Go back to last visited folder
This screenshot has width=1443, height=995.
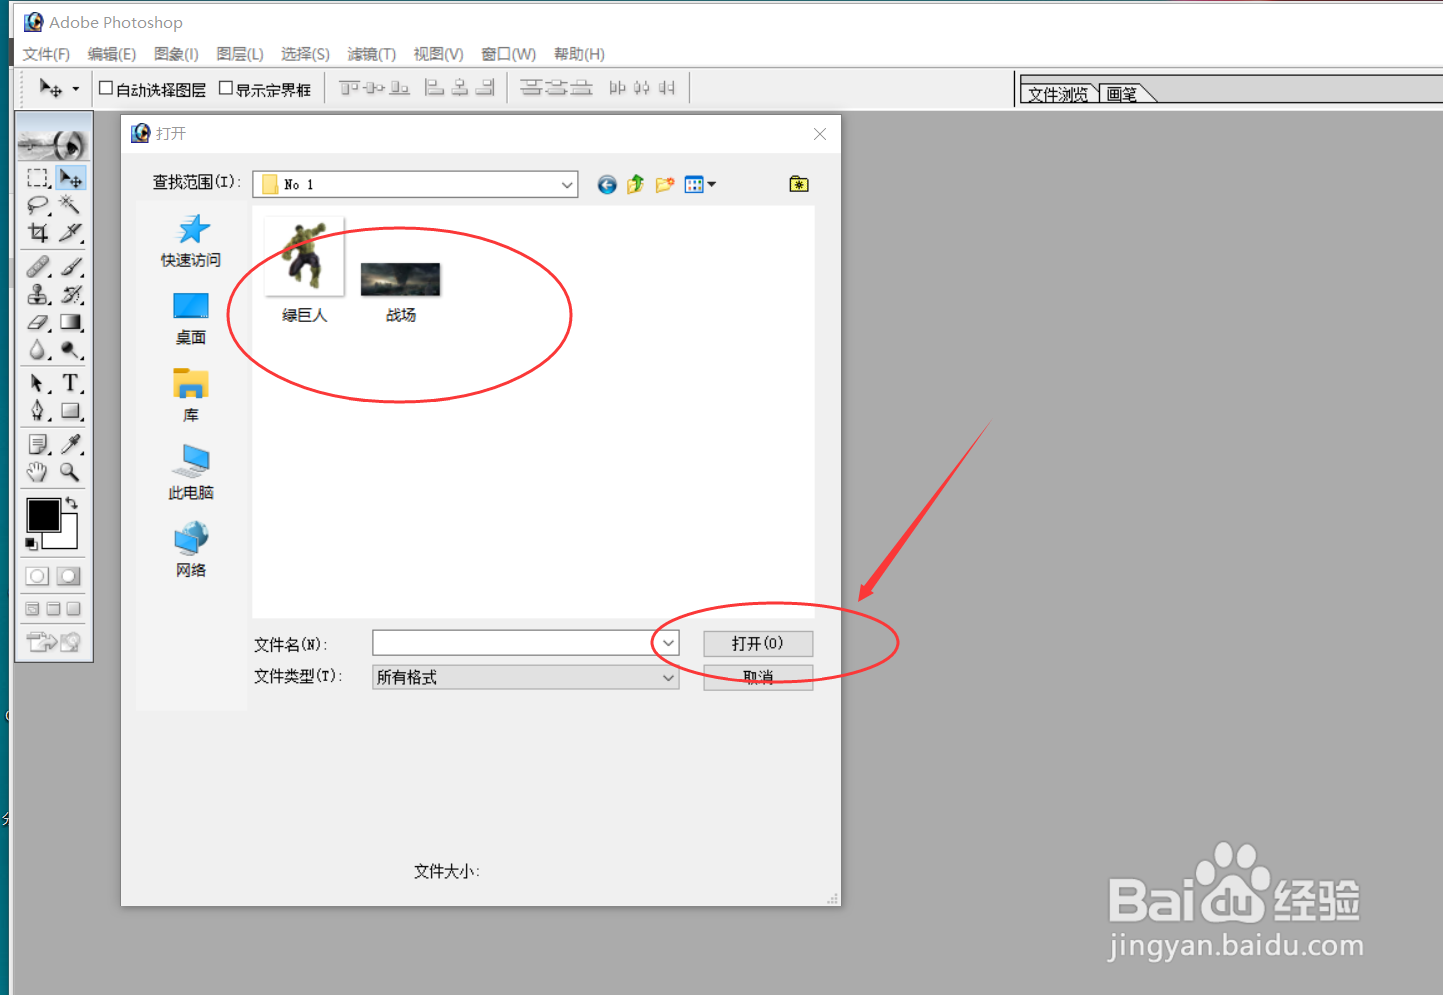click(607, 185)
